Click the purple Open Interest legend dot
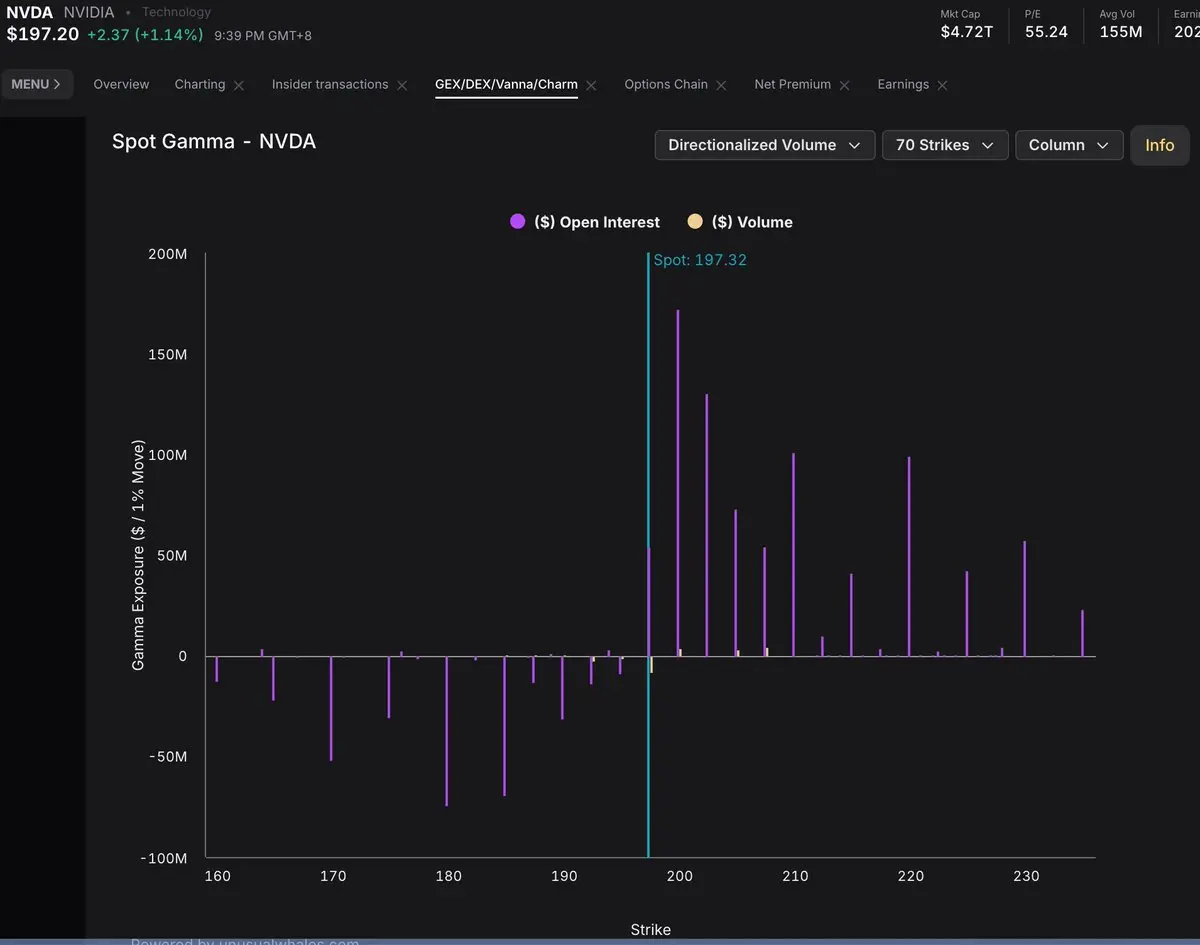The image size is (1200, 945). click(517, 222)
